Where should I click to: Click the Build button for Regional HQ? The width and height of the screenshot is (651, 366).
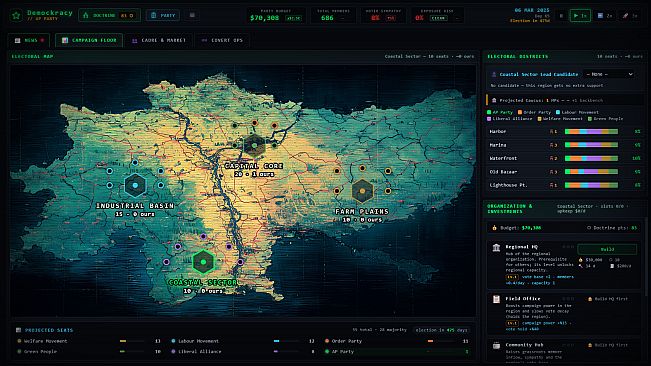pos(607,249)
